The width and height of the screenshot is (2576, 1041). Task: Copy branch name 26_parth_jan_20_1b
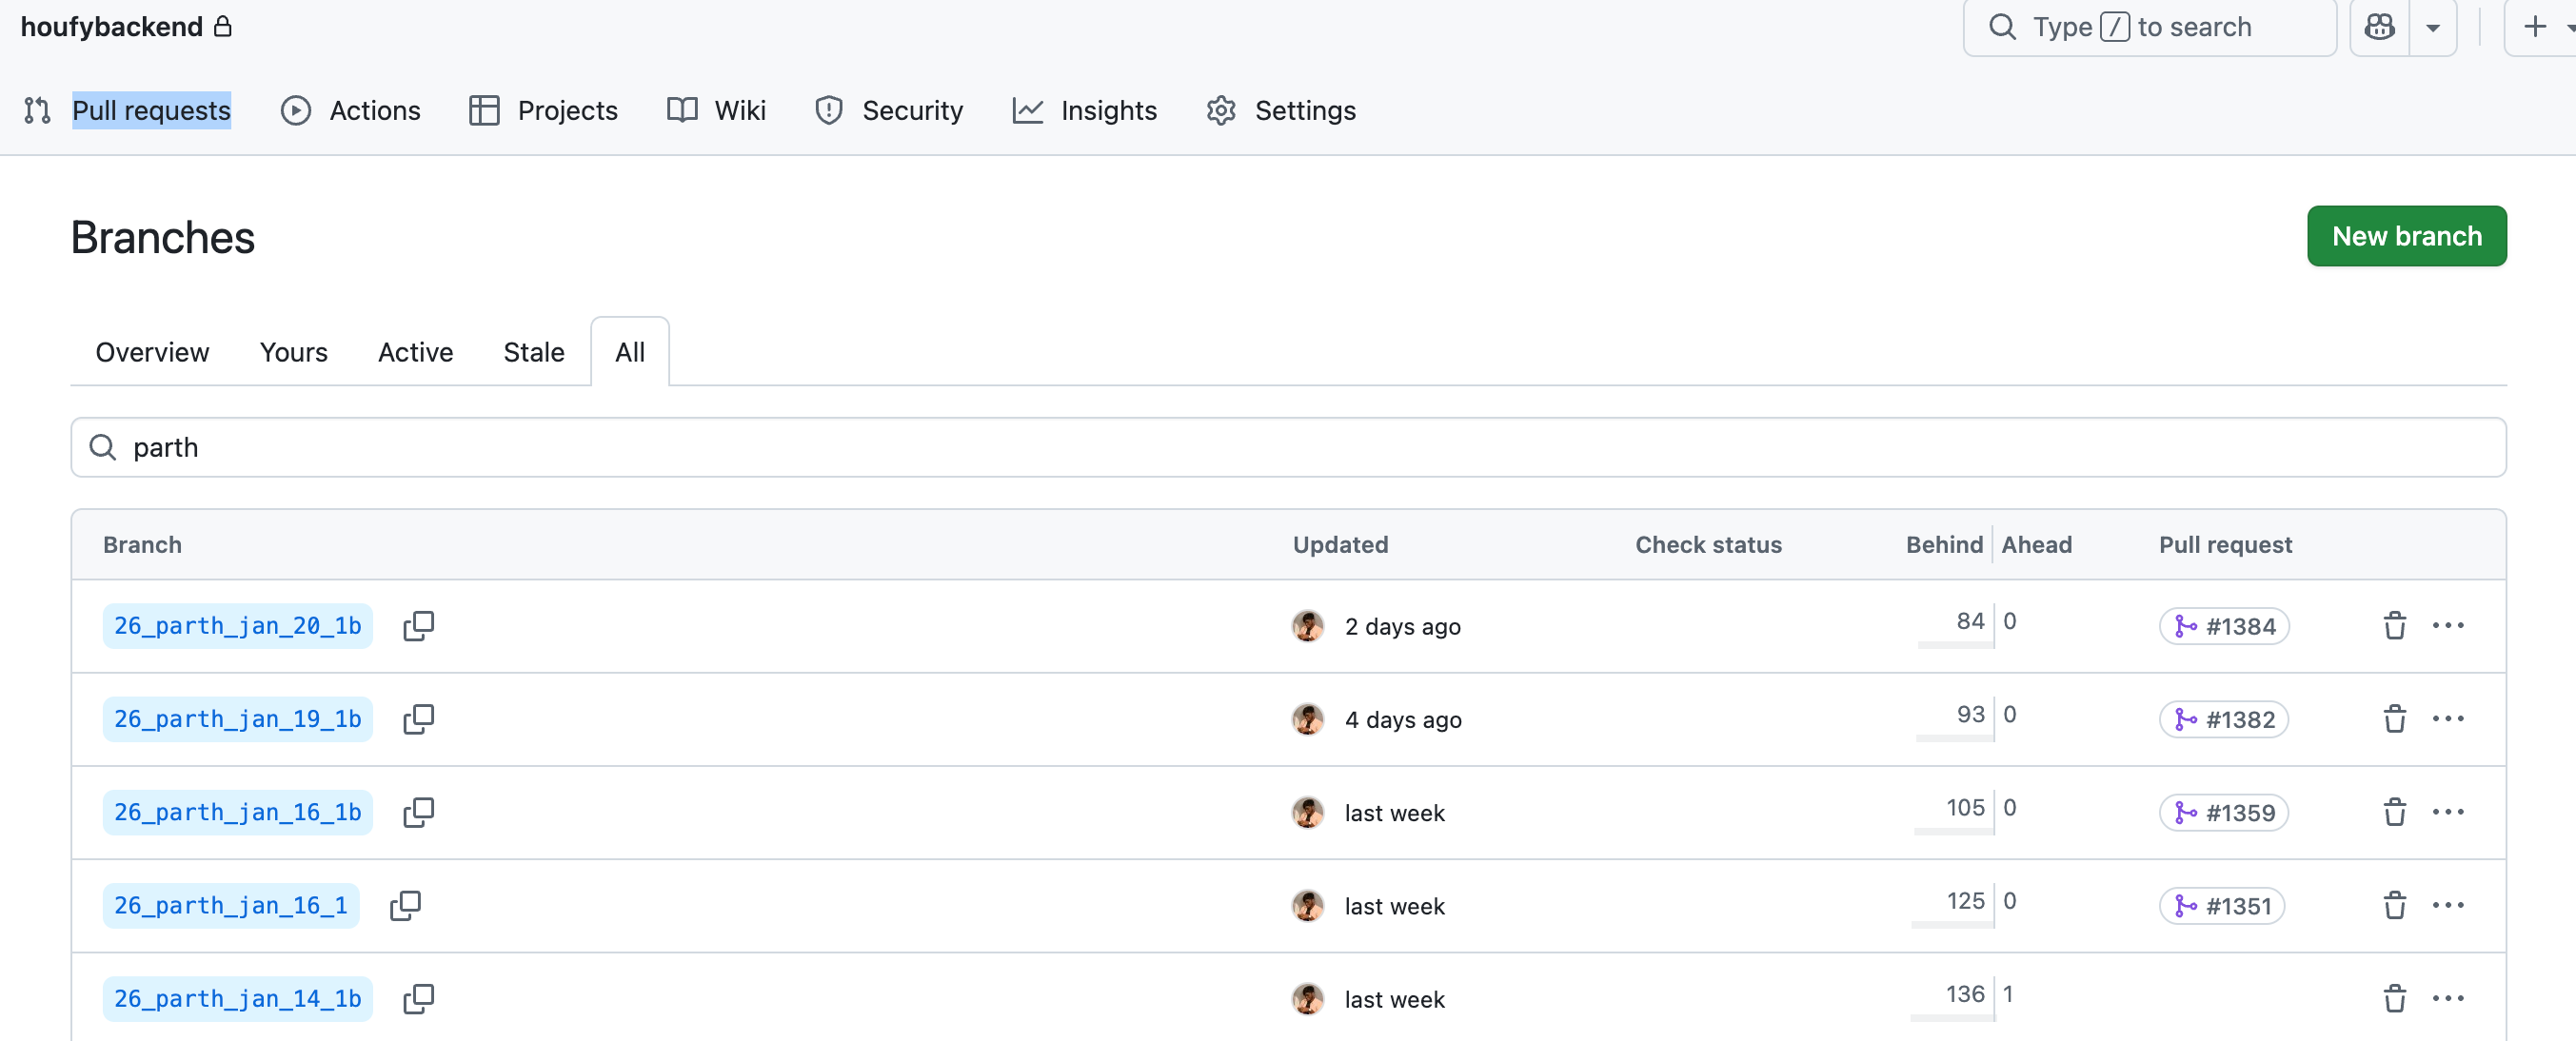(x=418, y=626)
